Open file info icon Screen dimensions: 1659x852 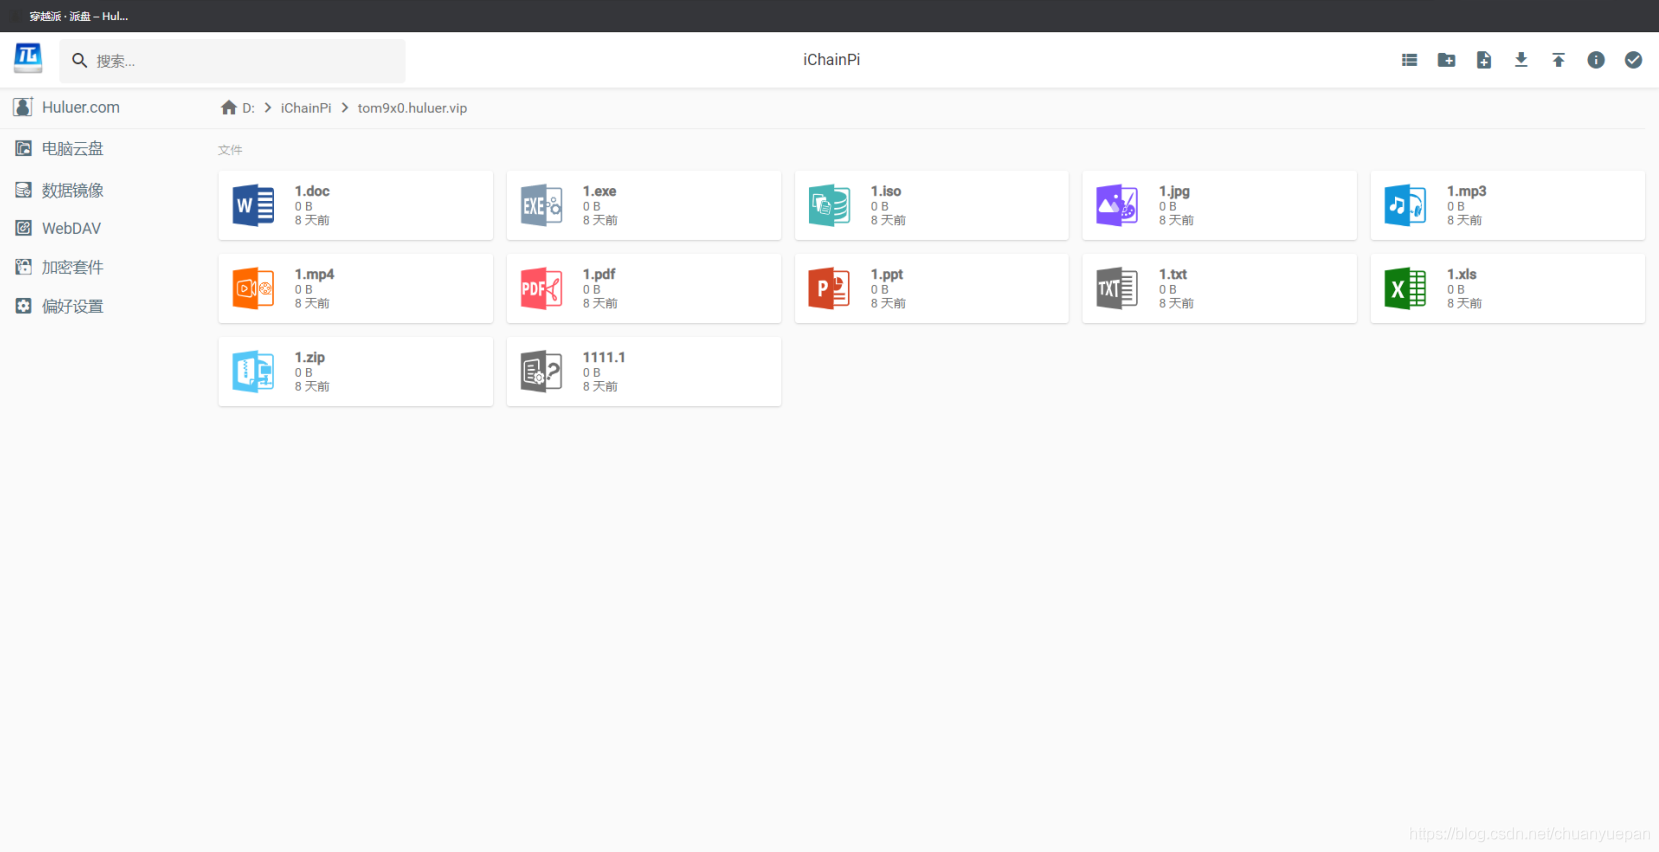pos(1596,60)
